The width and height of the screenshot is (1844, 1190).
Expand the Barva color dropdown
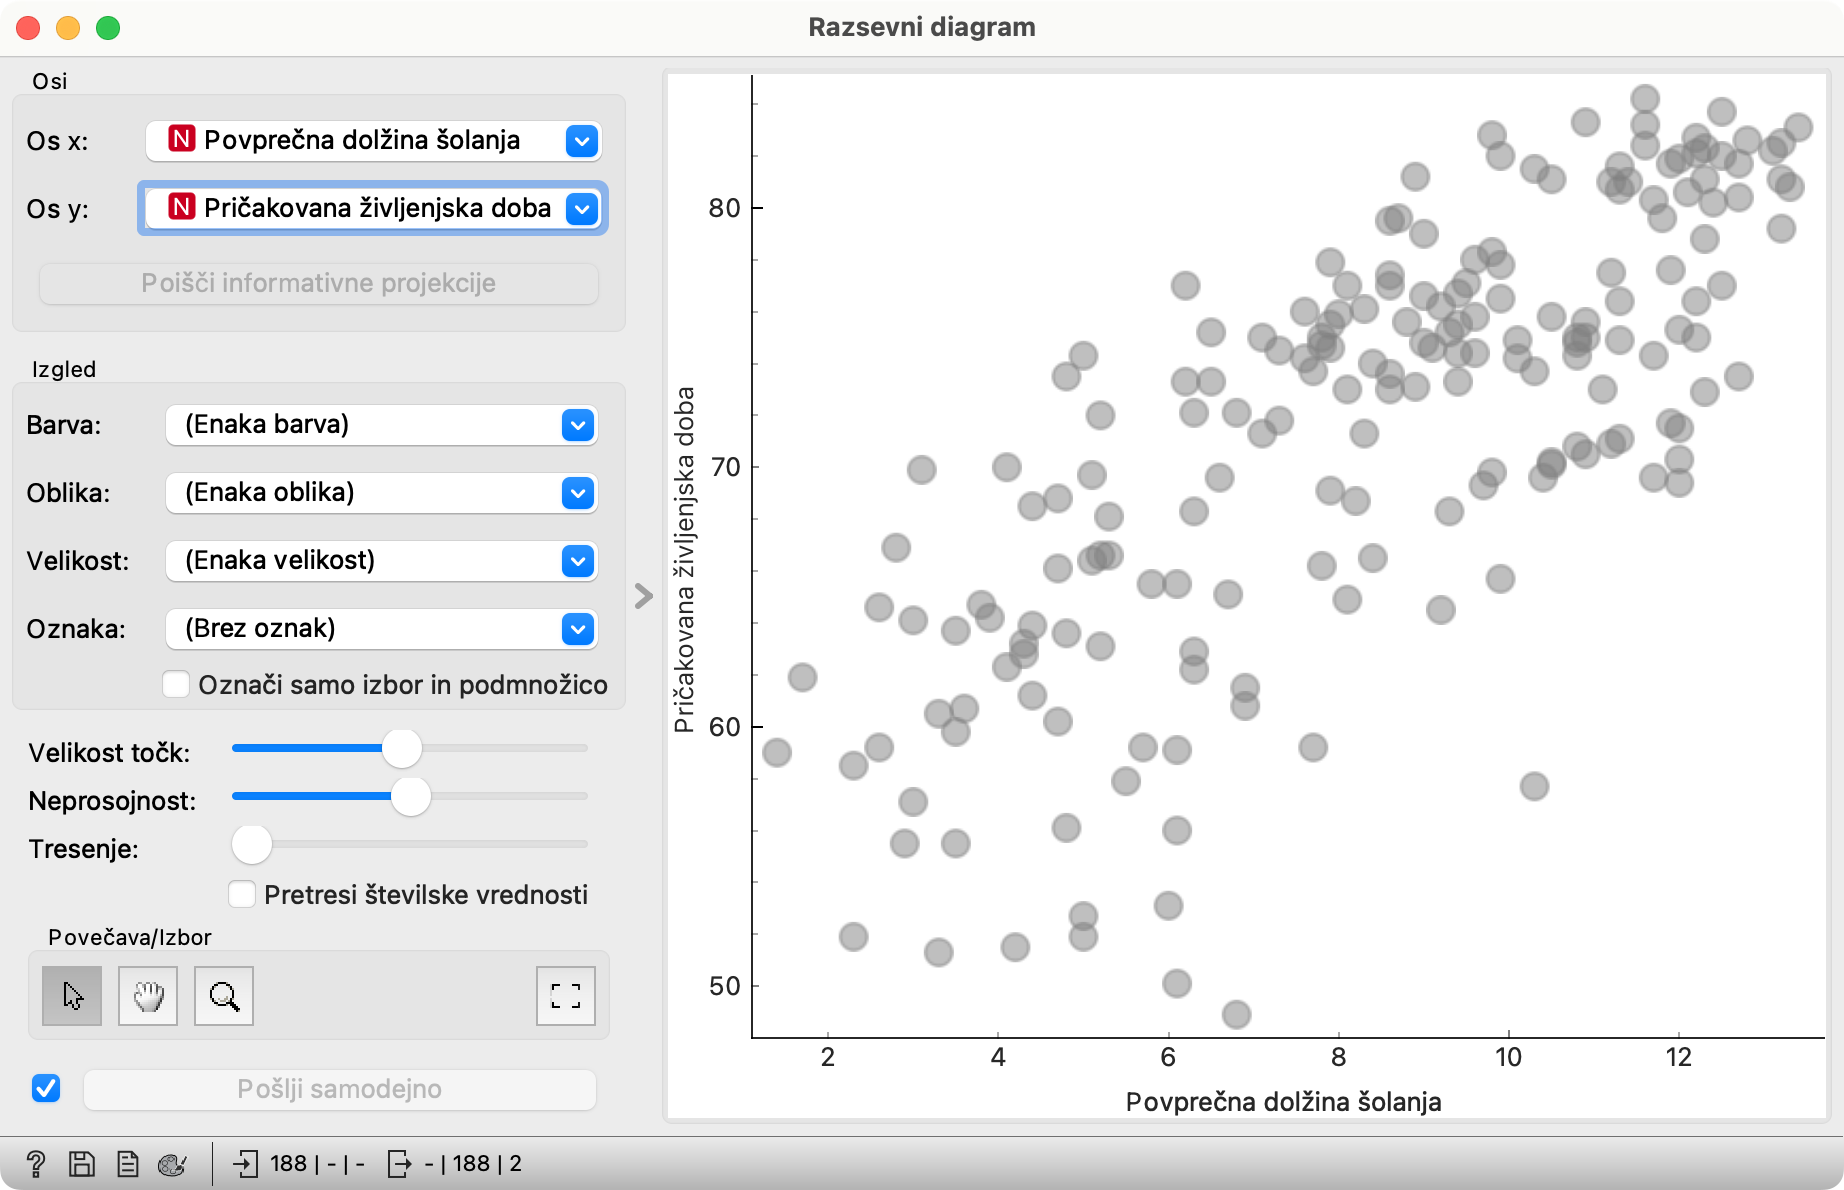pyautogui.click(x=381, y=425)
